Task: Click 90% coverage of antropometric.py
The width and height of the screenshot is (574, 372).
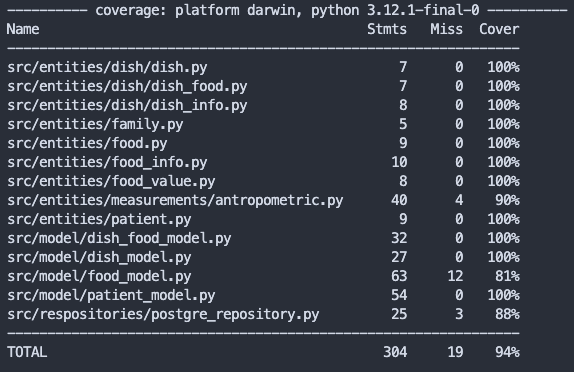Action: click(x=507, y=200)
